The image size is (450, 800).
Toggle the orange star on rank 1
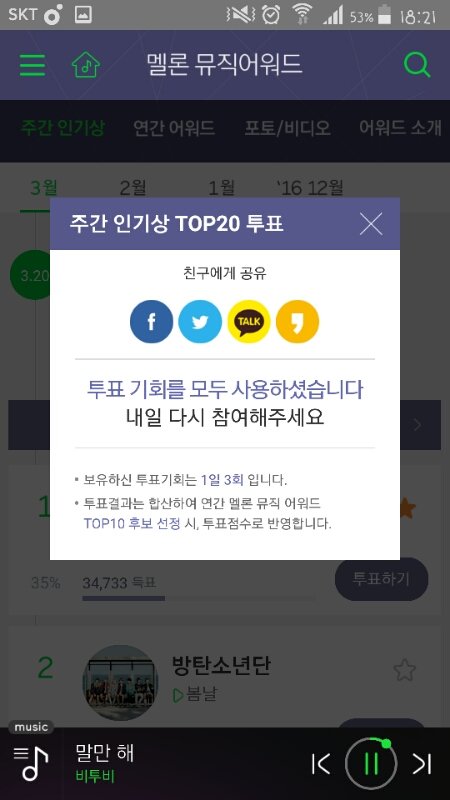(x=407, y=508)
